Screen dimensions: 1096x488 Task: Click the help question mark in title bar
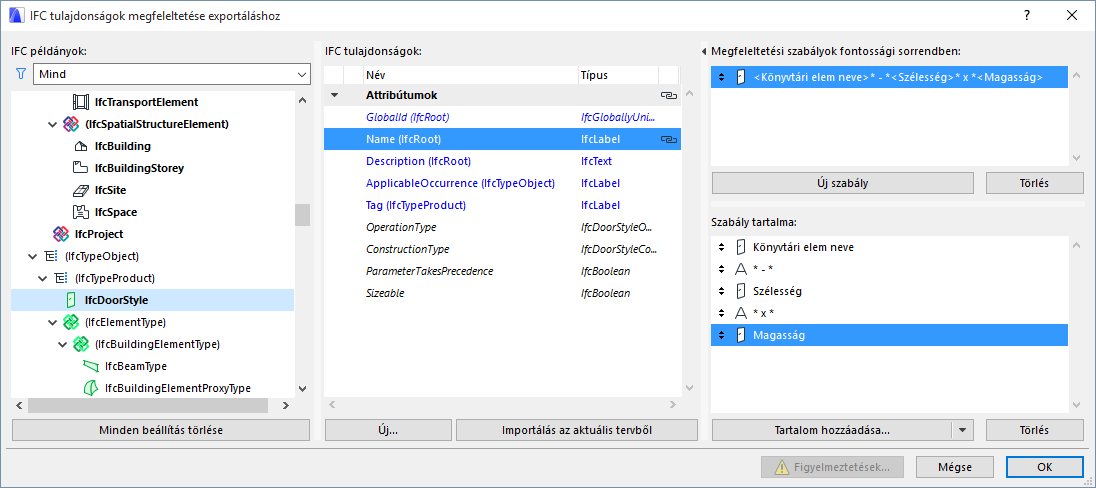coord(1027,15)
